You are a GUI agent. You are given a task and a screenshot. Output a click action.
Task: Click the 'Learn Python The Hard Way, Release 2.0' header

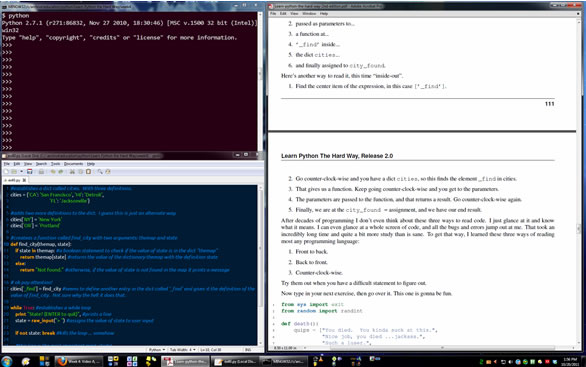point(337,156)
